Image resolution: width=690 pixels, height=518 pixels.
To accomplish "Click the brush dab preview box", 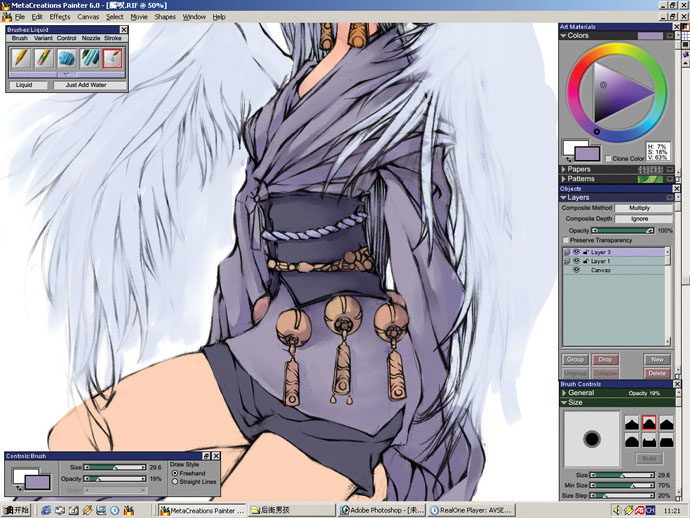I will coord(592,439).
